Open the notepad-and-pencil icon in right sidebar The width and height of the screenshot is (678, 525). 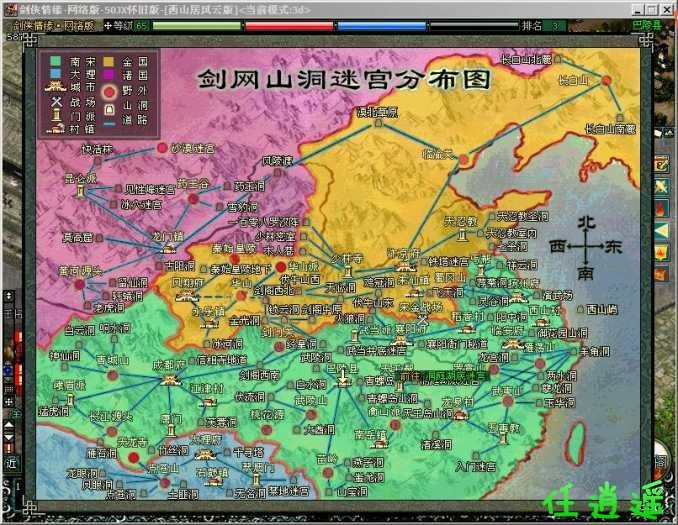click(x=662, y=165)
